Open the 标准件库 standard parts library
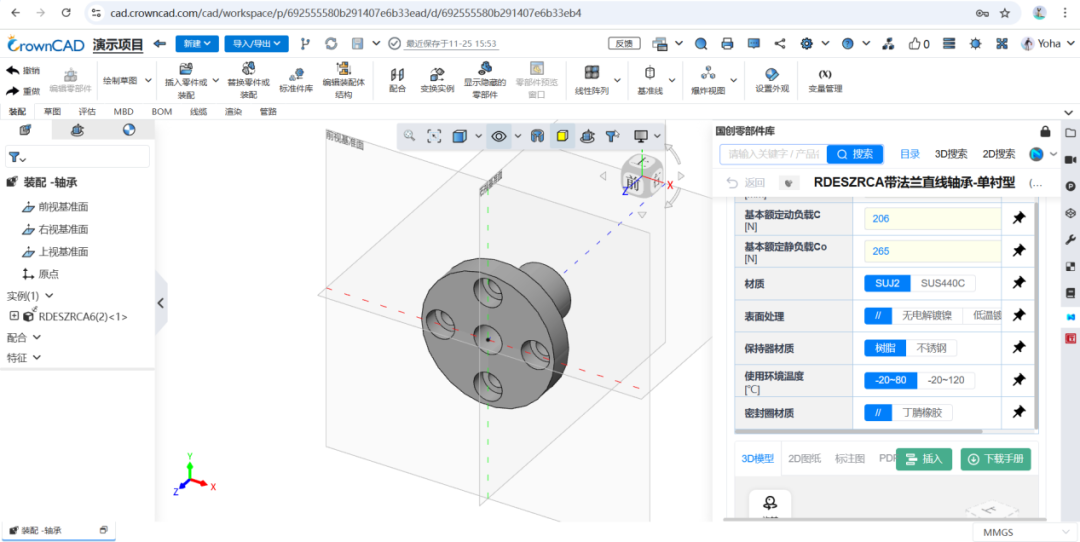 coord(296,80)
